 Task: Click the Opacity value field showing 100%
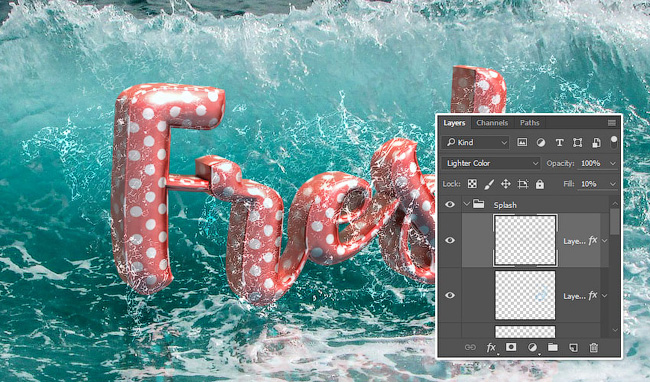591,163
